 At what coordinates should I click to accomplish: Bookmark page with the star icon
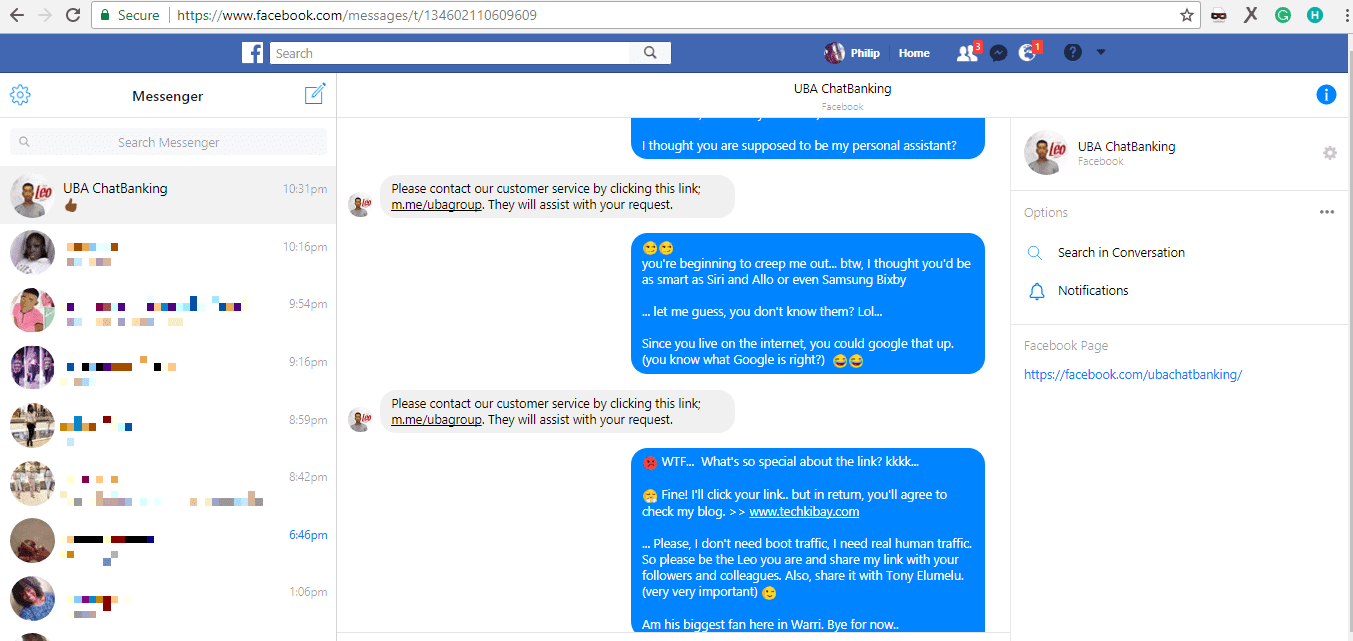tap(1187, 15)
